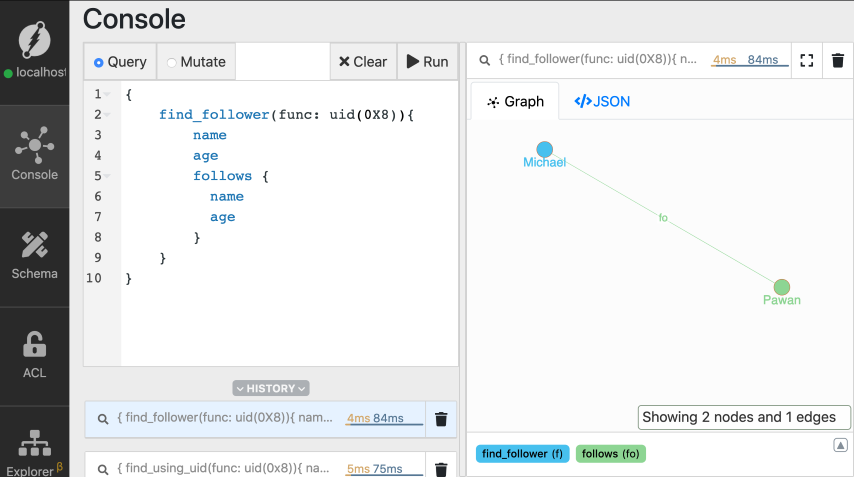The width and height of the screenshot is (854, 477).
Task: Click the Michael node in graph
Action: [544, 150]
